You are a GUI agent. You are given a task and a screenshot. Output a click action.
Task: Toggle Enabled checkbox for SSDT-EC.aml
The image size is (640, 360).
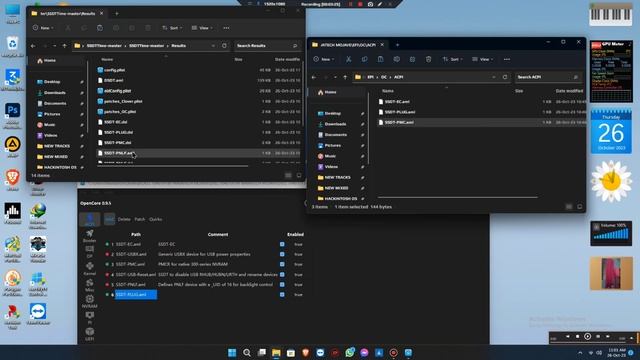point(282,244)
